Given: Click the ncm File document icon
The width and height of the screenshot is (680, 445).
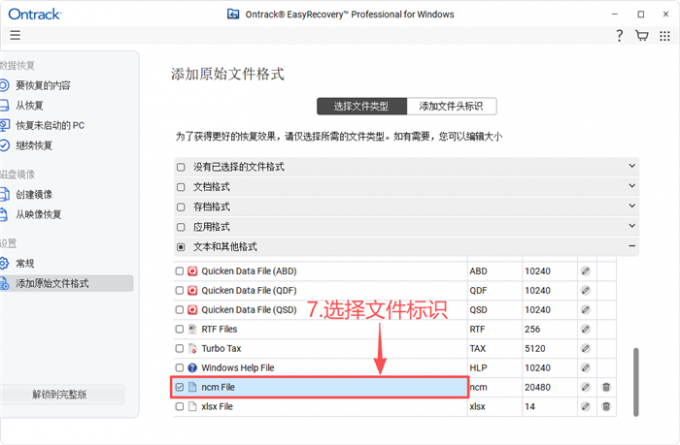Looking at the screenshot, I should point(193,387).
